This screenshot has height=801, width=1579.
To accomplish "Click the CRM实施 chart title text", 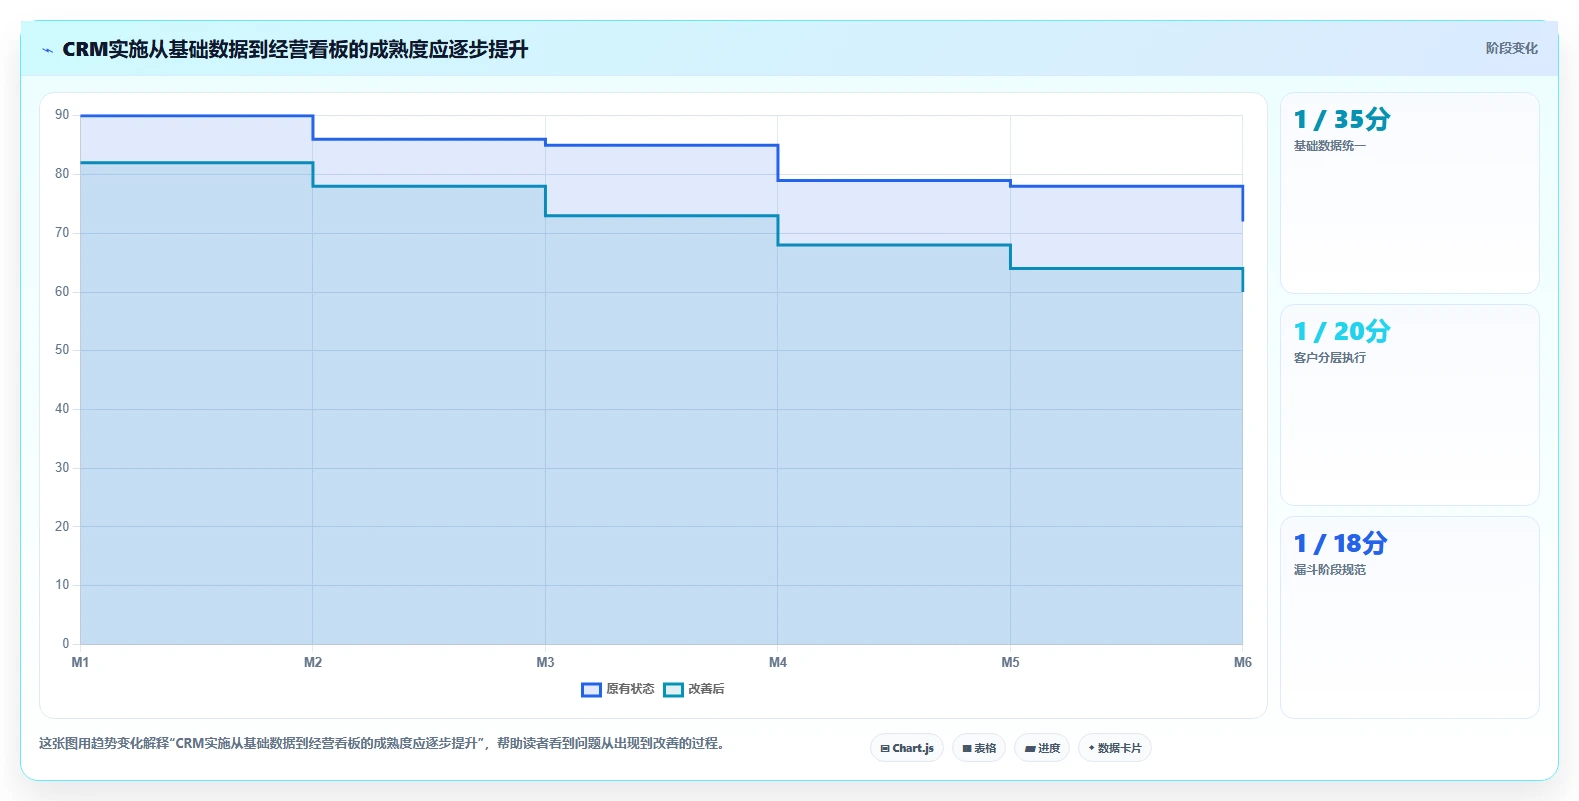I will [295, 49].
